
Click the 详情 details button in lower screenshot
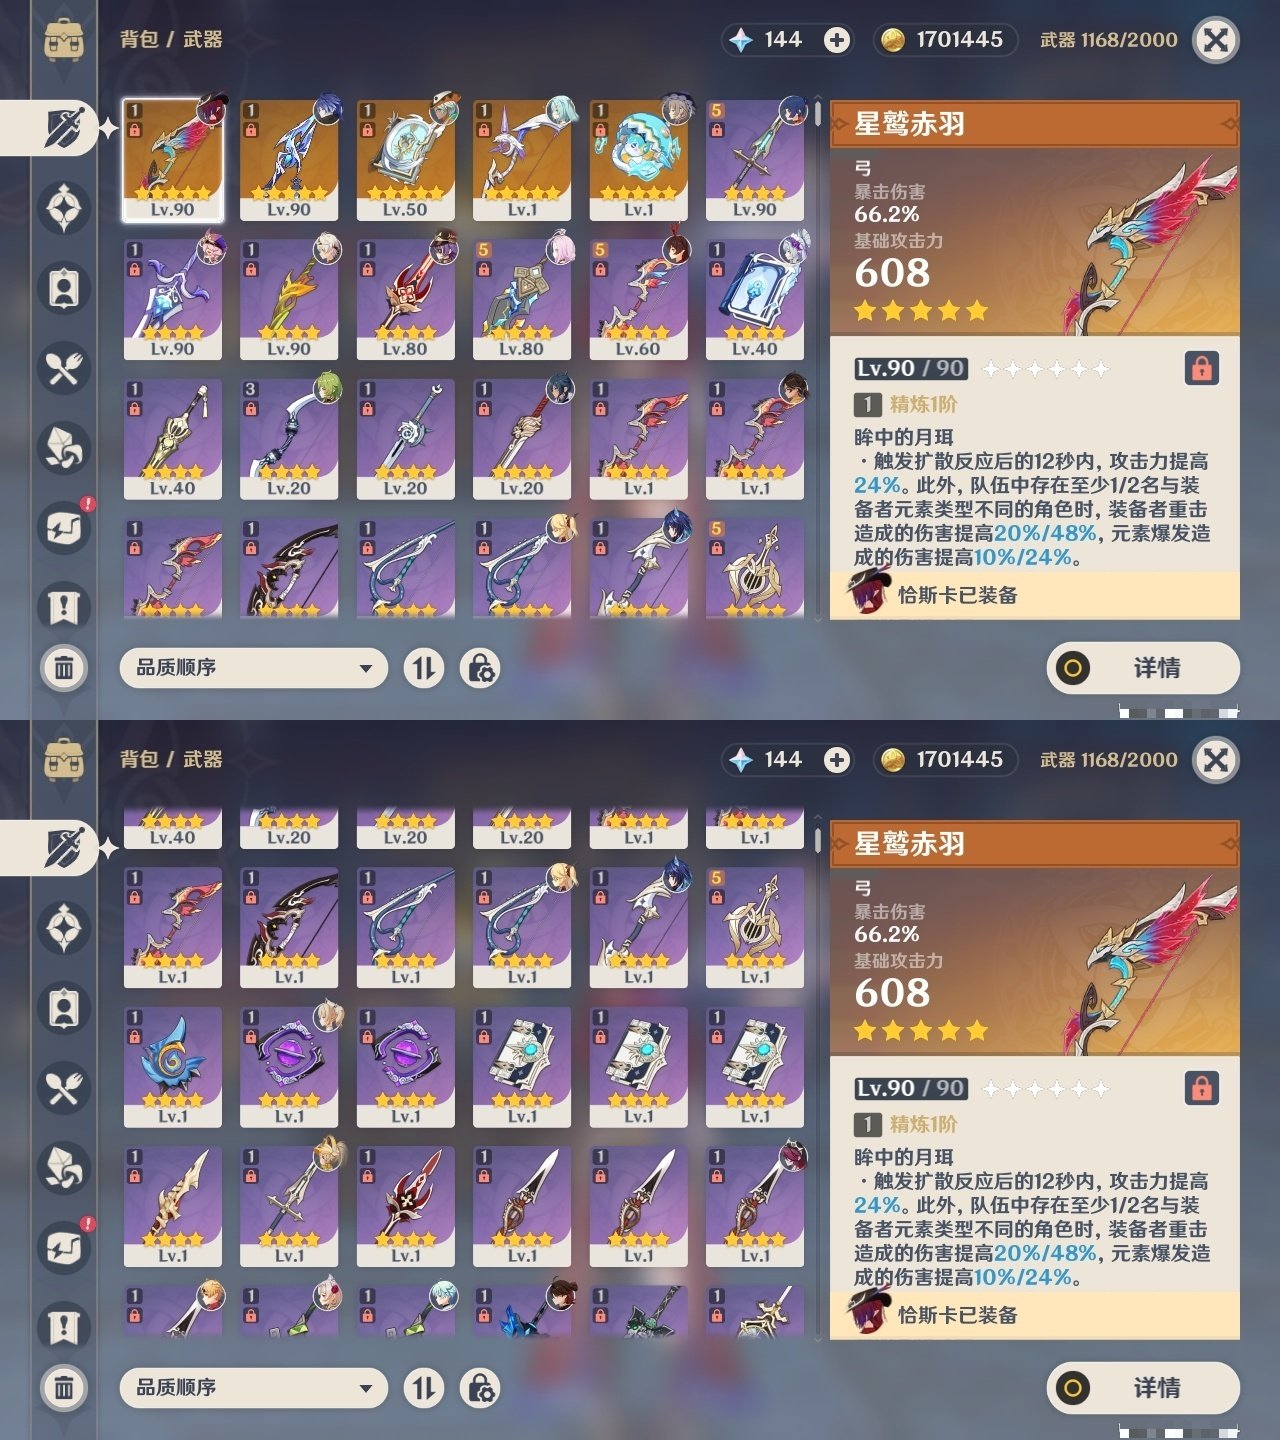1143,1388
